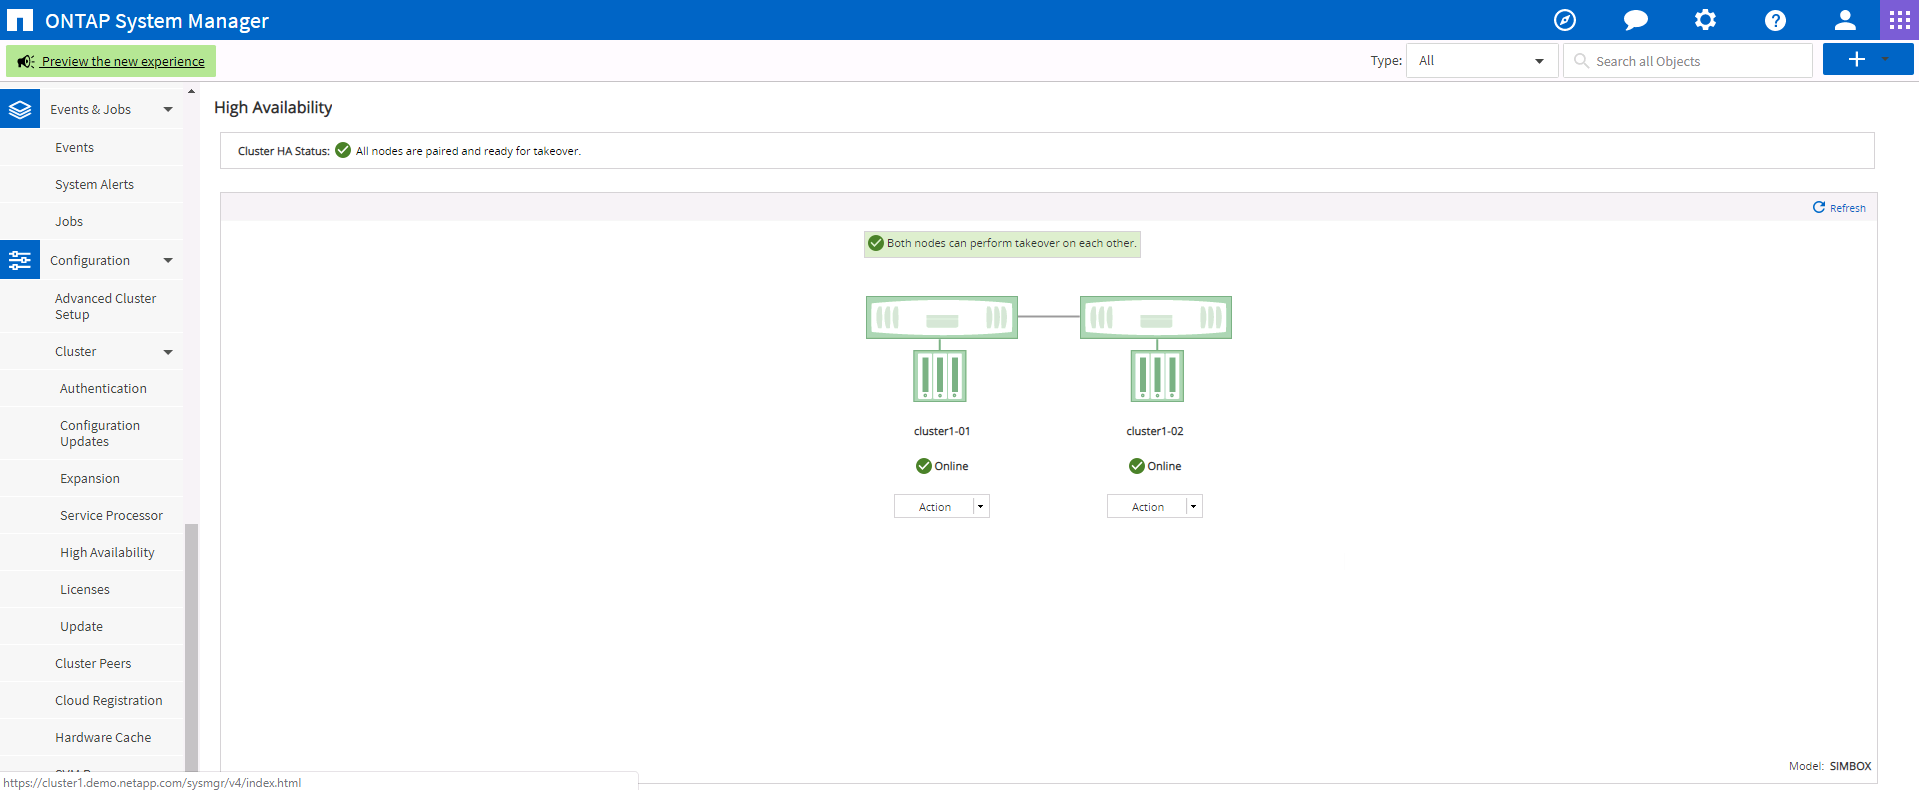Open the chat feedback bubble icon
Viewport: 1919px width, 790px height.
point(1635,20)
